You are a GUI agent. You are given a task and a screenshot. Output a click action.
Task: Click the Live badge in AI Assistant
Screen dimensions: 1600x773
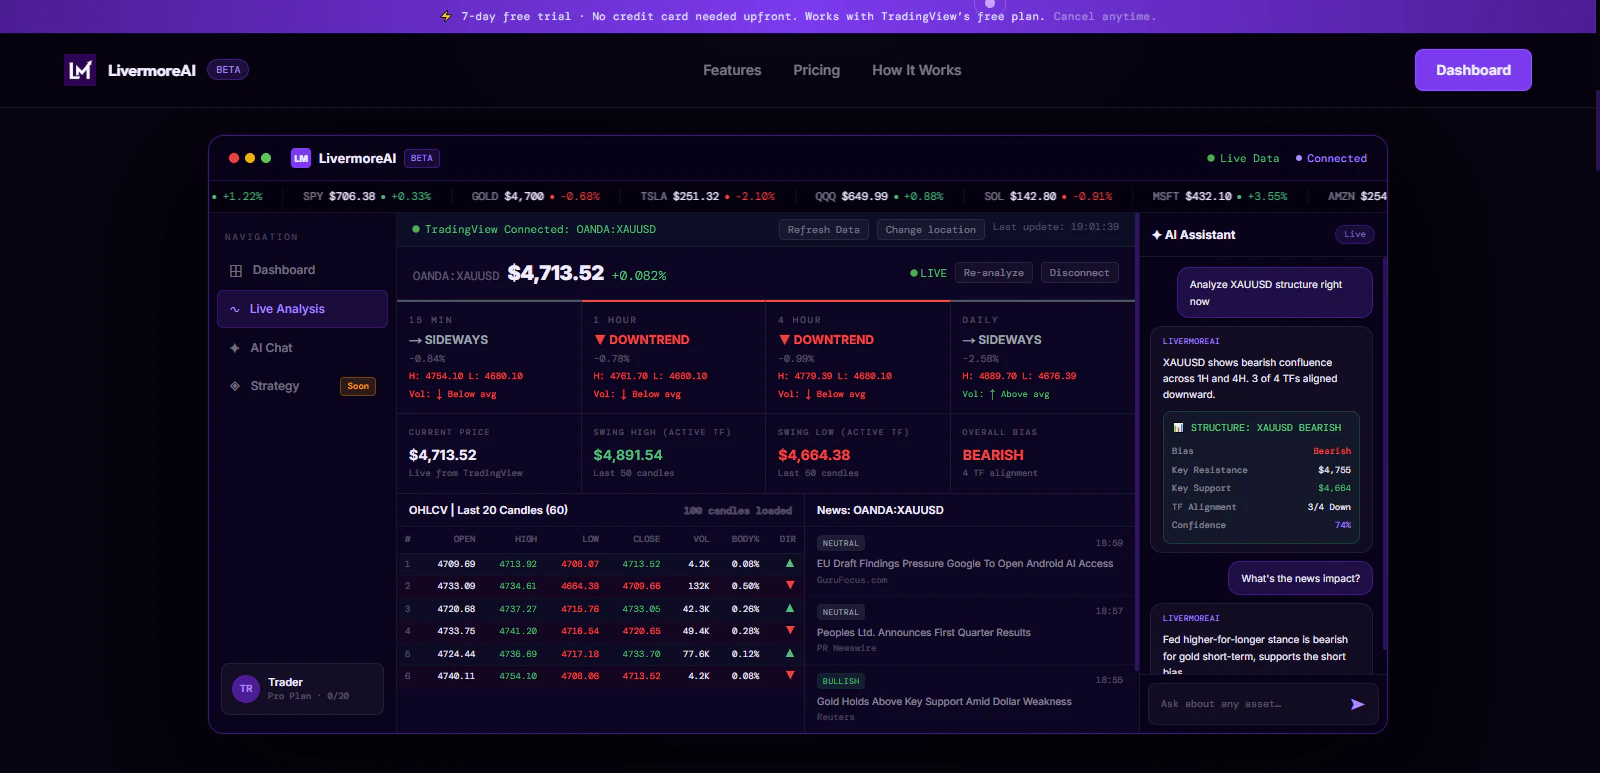1355,234
